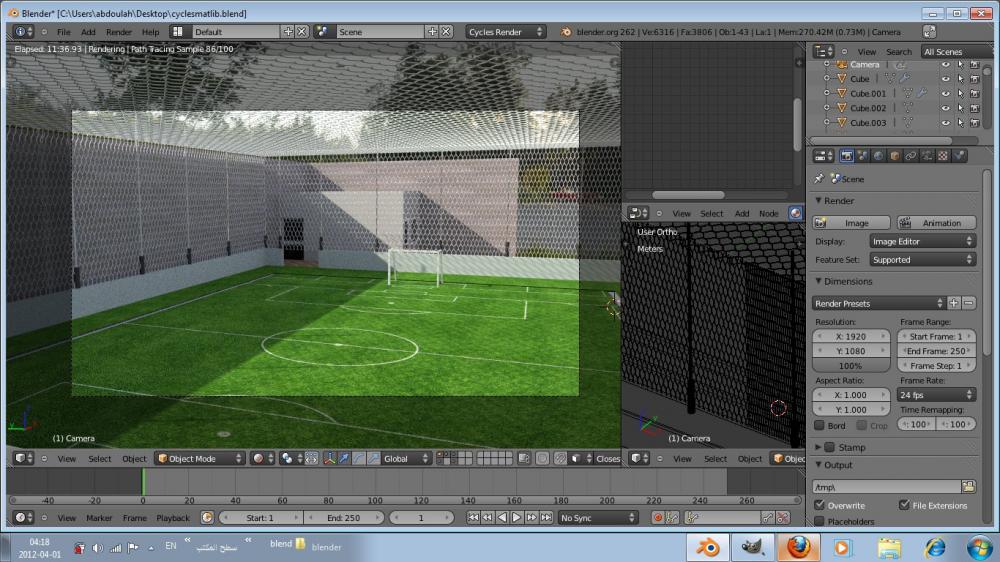
Task: Disable the Overwrite checkbox
Action: tap(820, 505)
